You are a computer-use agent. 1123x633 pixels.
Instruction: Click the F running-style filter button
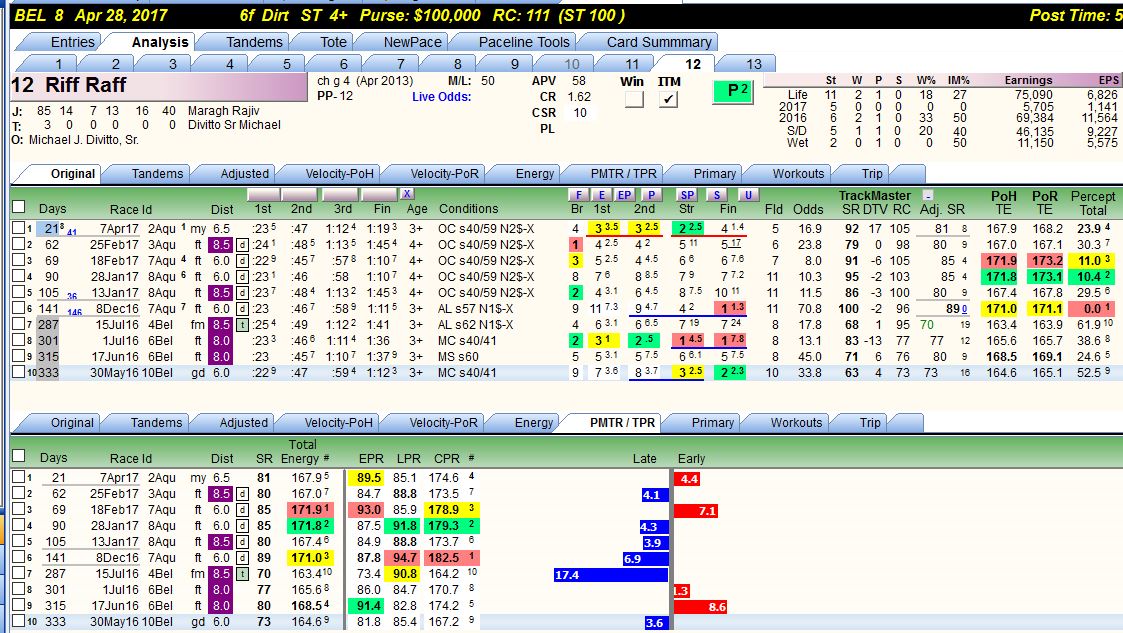[577, 195]
